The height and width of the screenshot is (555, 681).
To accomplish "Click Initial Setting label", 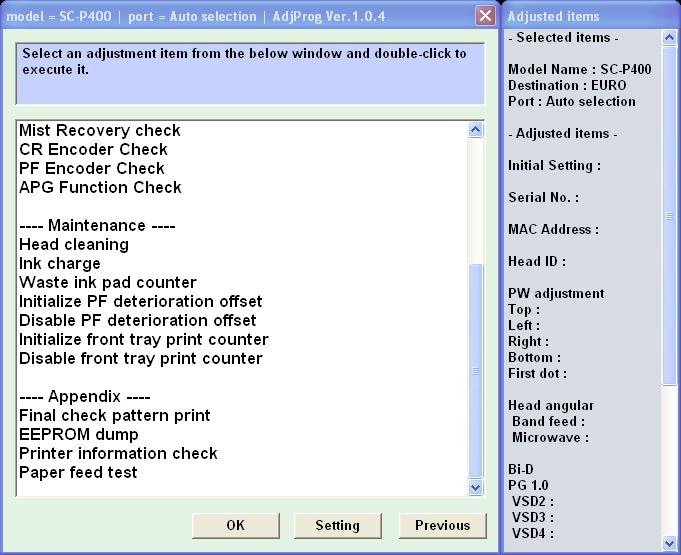I will (555, 165).
